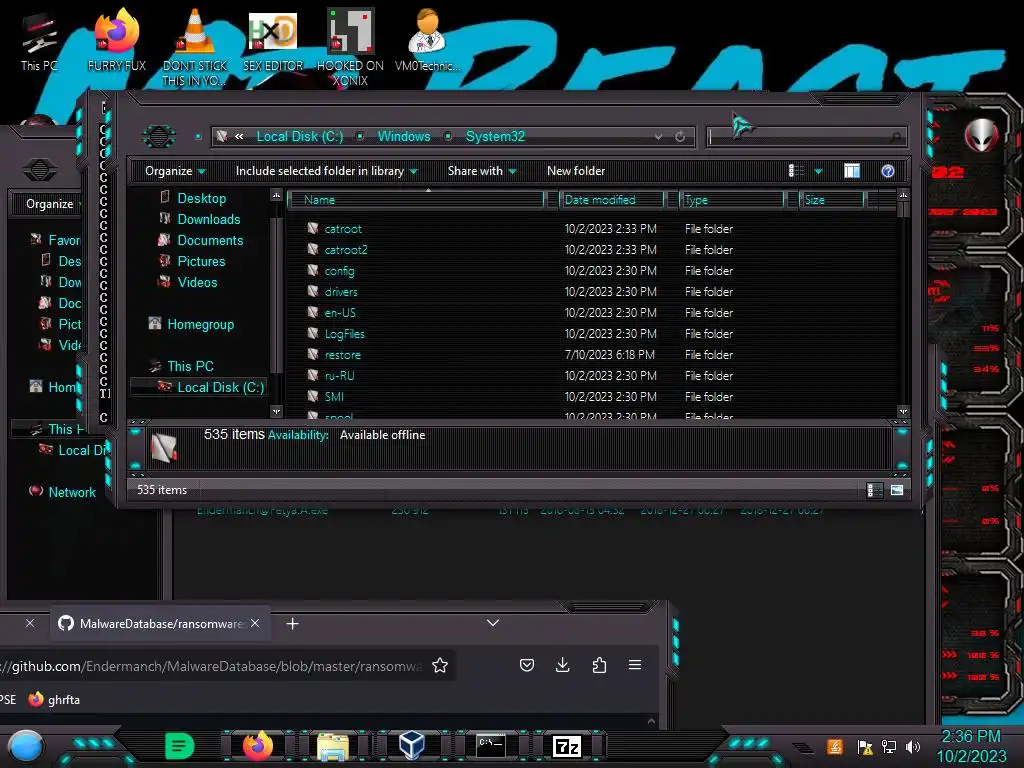Screen dimensions: 1024x768
Task: Click the Action Center flag tray icon
Action: coord(865,746)
